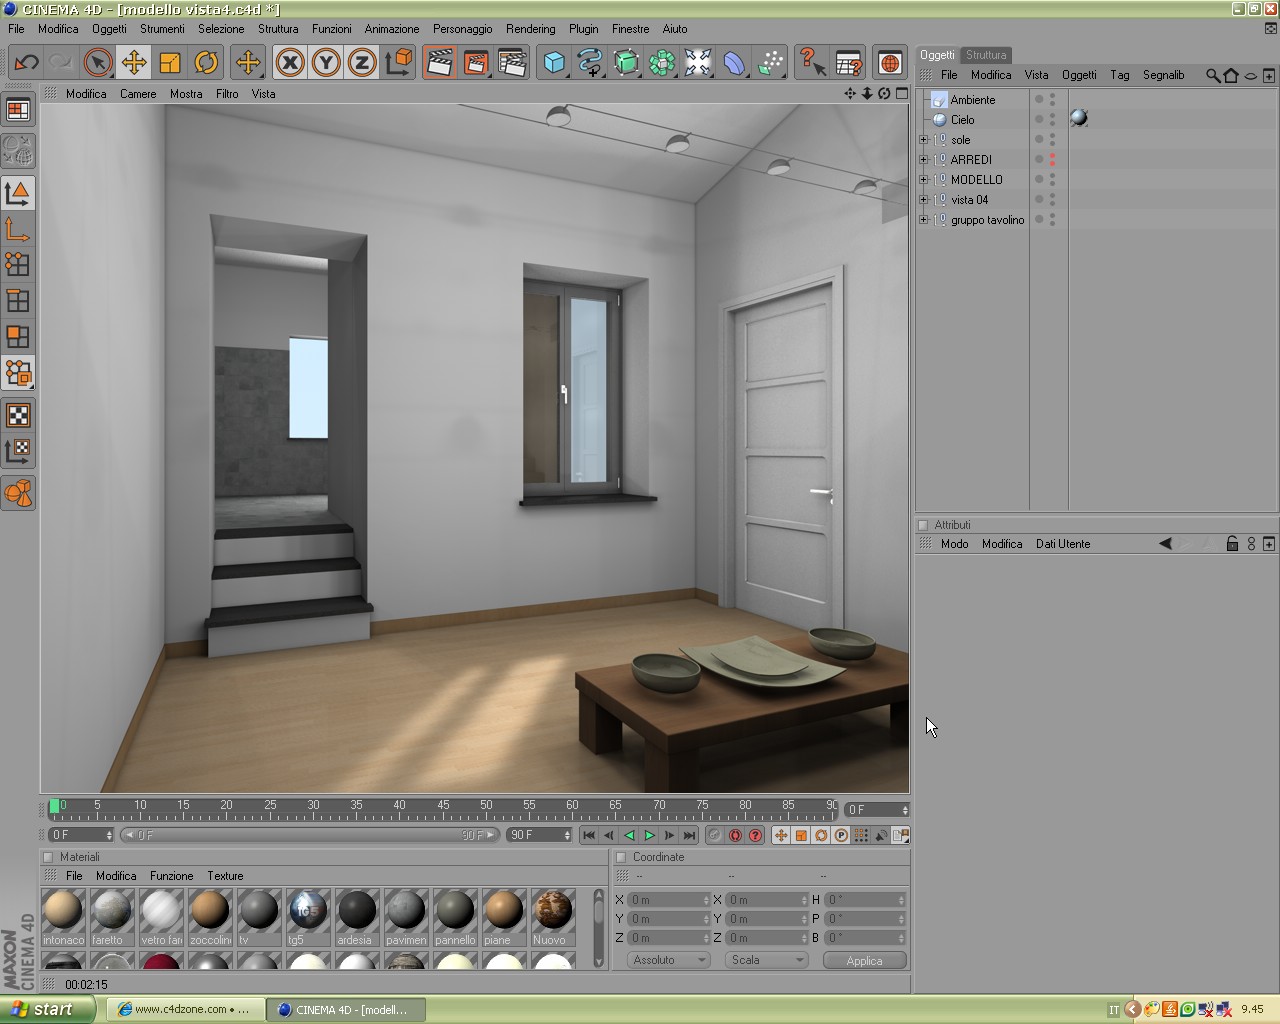Select the zoccolino material swatch
This screenshot has height=1024, width=1280.
(210, 917)
